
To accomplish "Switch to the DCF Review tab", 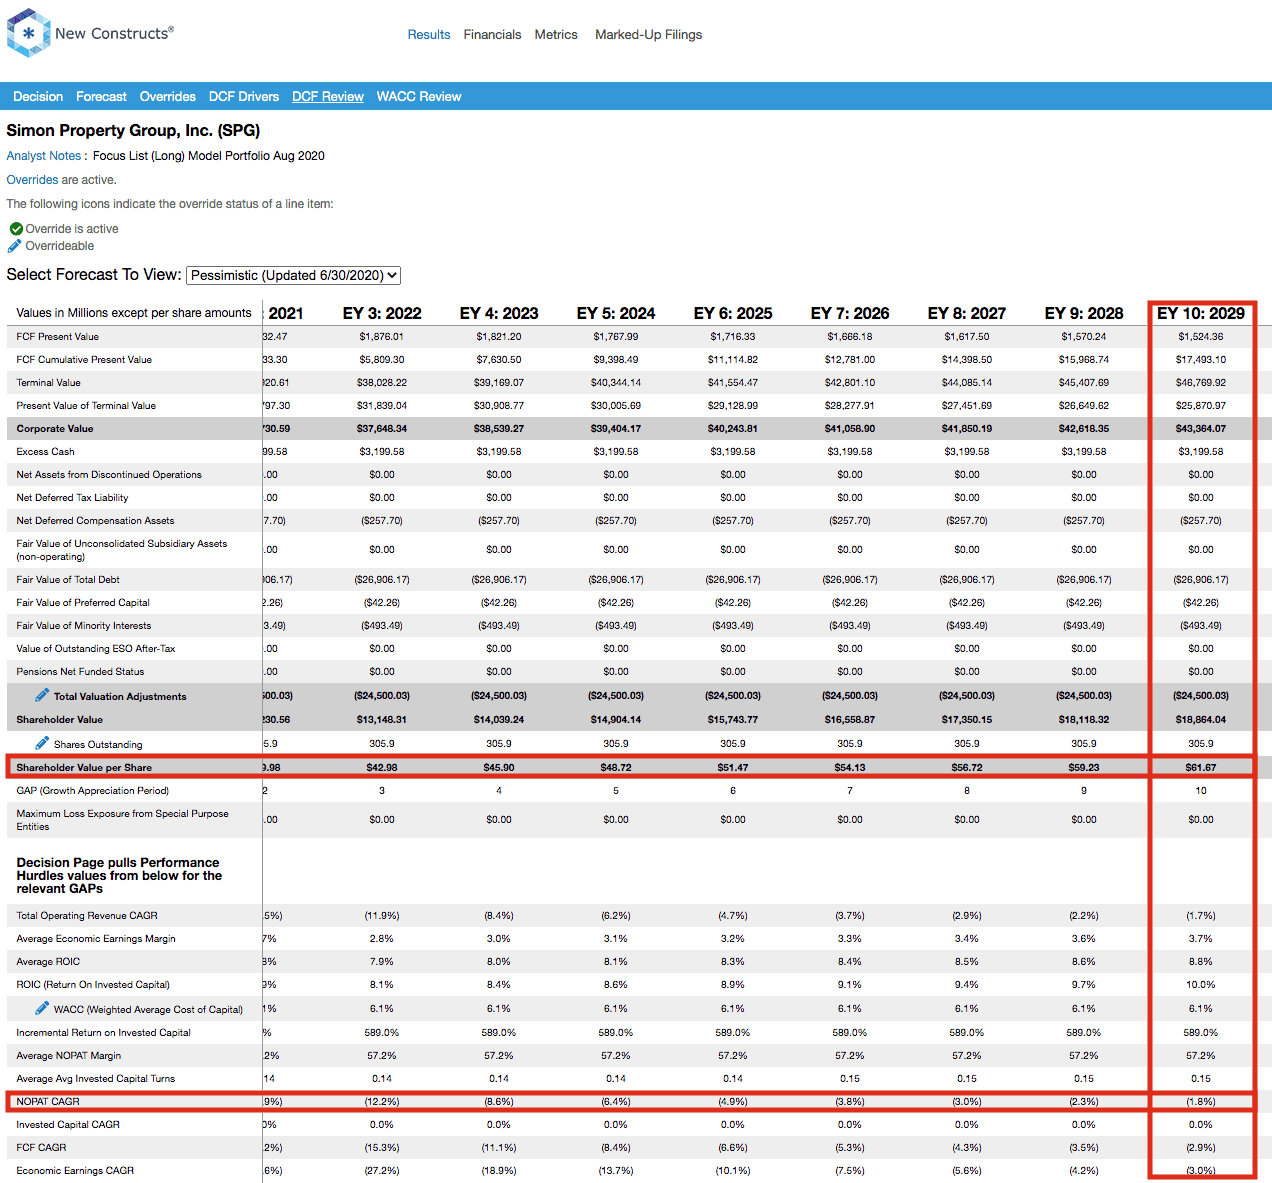I will [328, 96].
